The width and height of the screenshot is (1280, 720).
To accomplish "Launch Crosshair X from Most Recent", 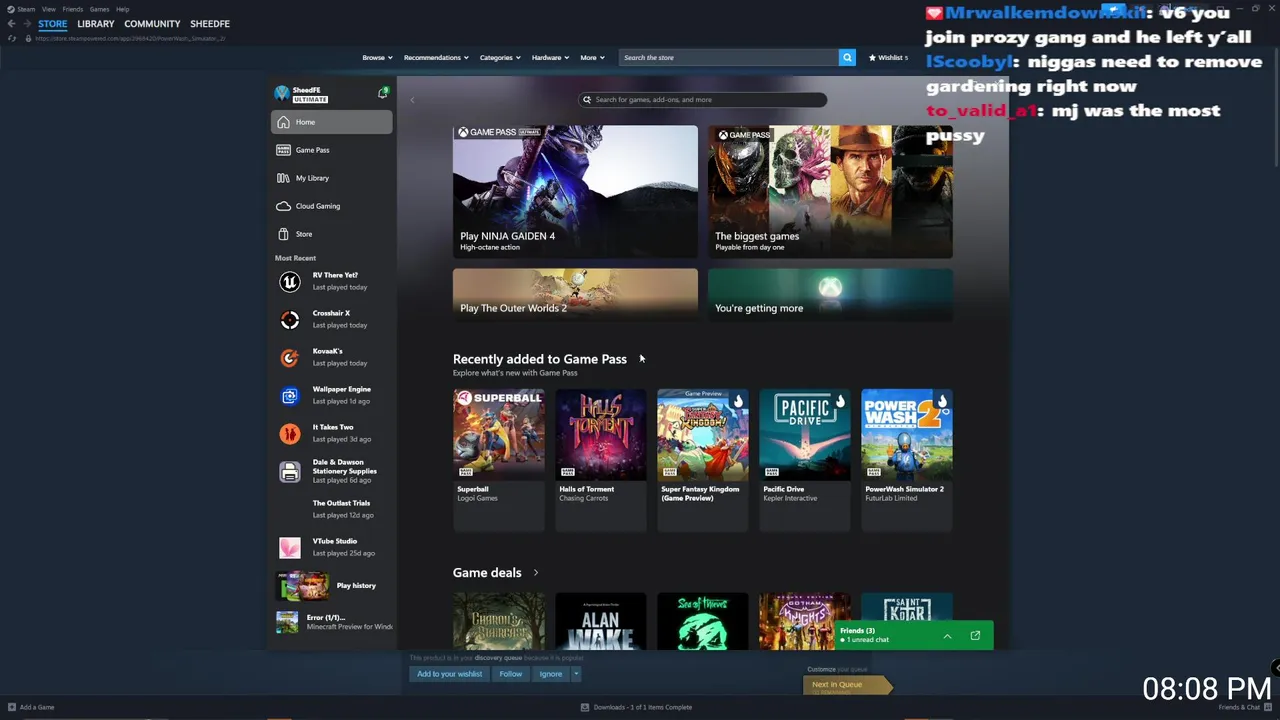I will [x=331, y=320].
